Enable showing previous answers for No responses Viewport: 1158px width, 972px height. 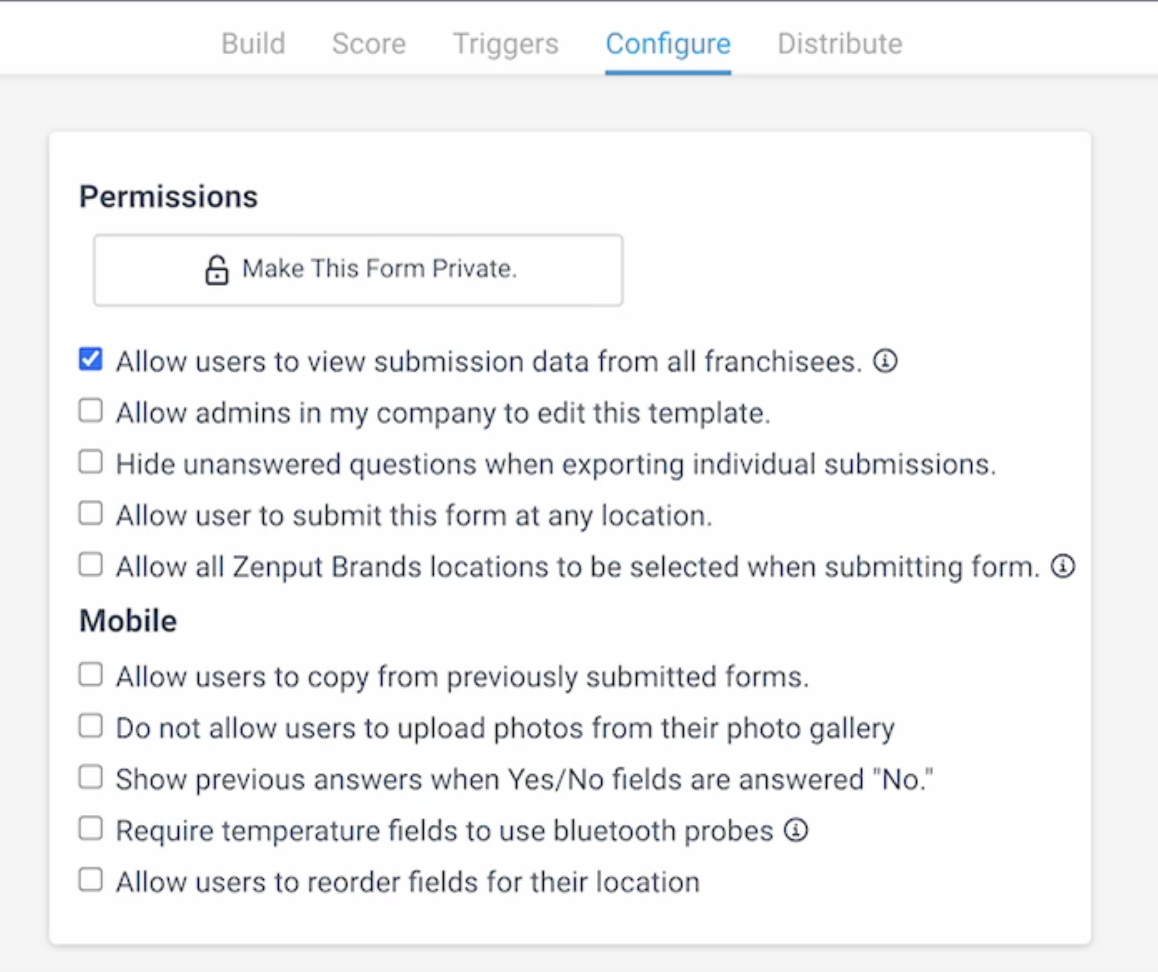point(90,777)
